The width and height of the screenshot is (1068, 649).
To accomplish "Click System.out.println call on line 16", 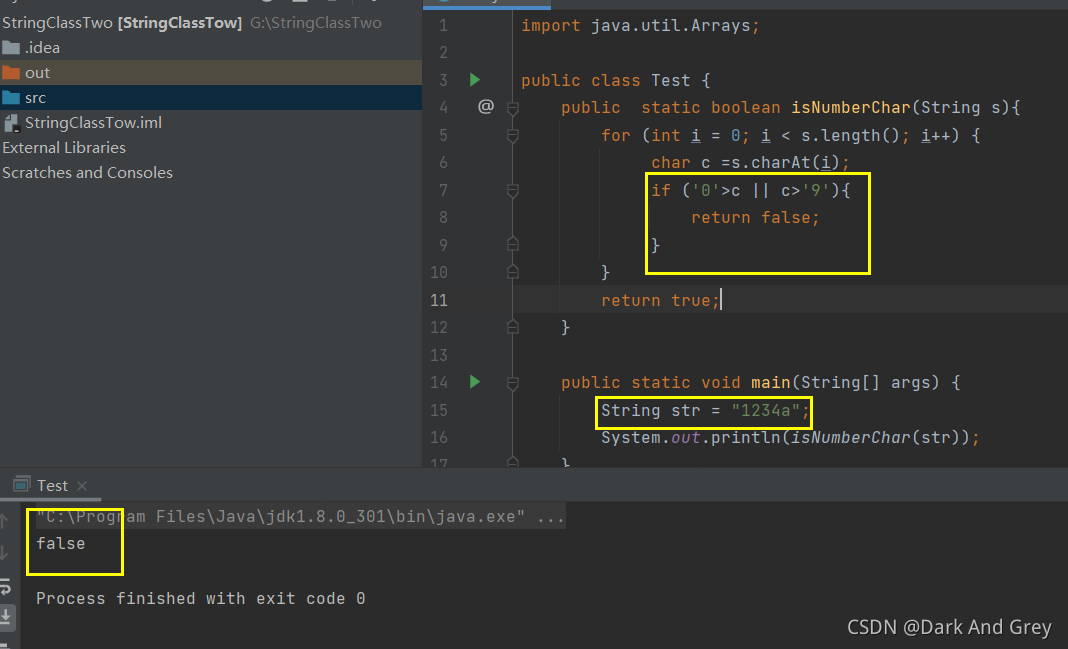I will tap(790, 438).
